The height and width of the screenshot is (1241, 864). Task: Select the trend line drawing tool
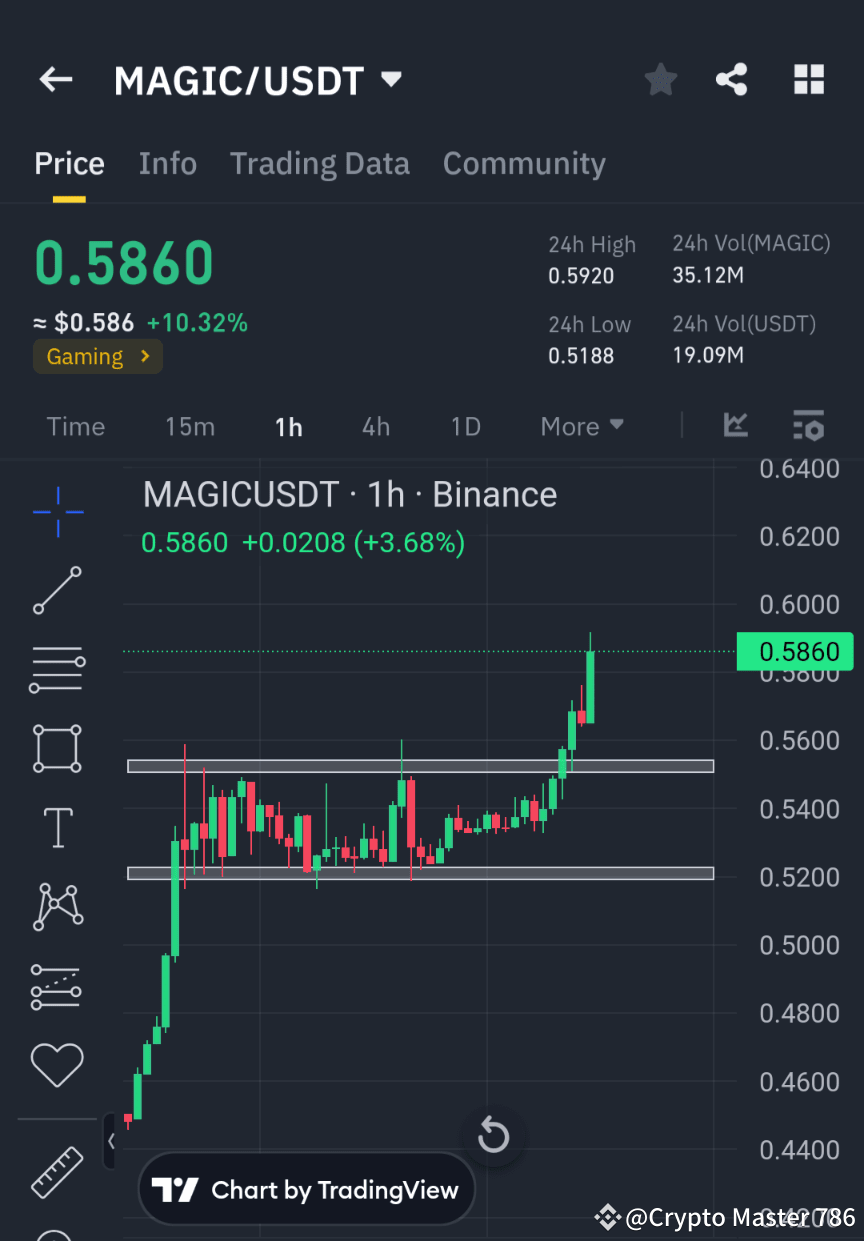coord(57,590)
